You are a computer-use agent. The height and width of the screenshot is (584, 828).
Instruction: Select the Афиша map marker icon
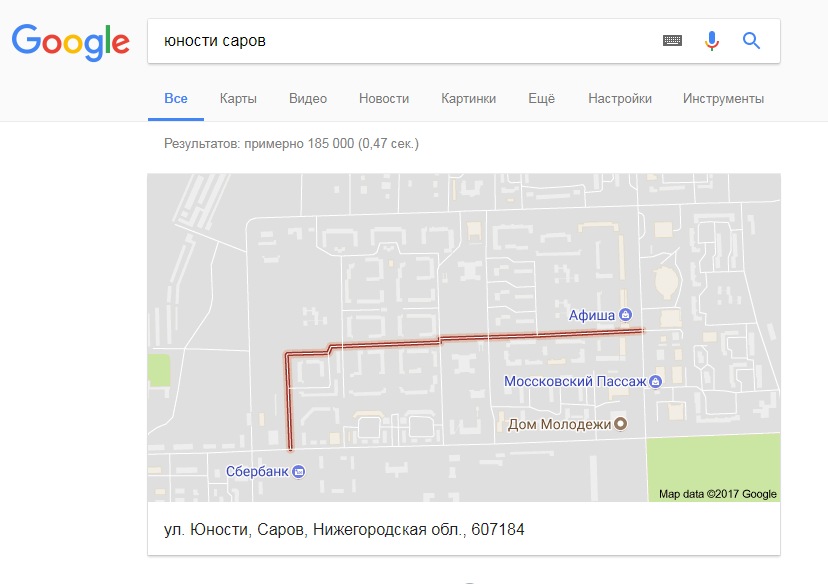626,315
